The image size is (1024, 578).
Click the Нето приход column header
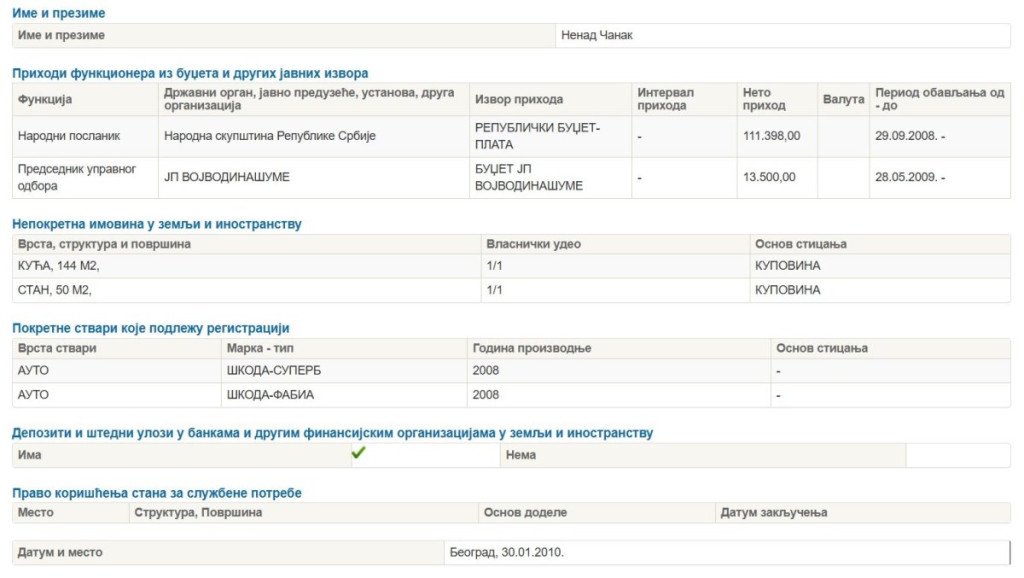[x=764, y=99]
